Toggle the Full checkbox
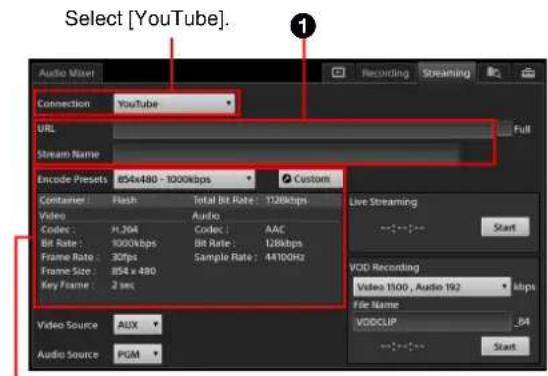This screenshot has height=376, width=548. [x=505, y=129]
